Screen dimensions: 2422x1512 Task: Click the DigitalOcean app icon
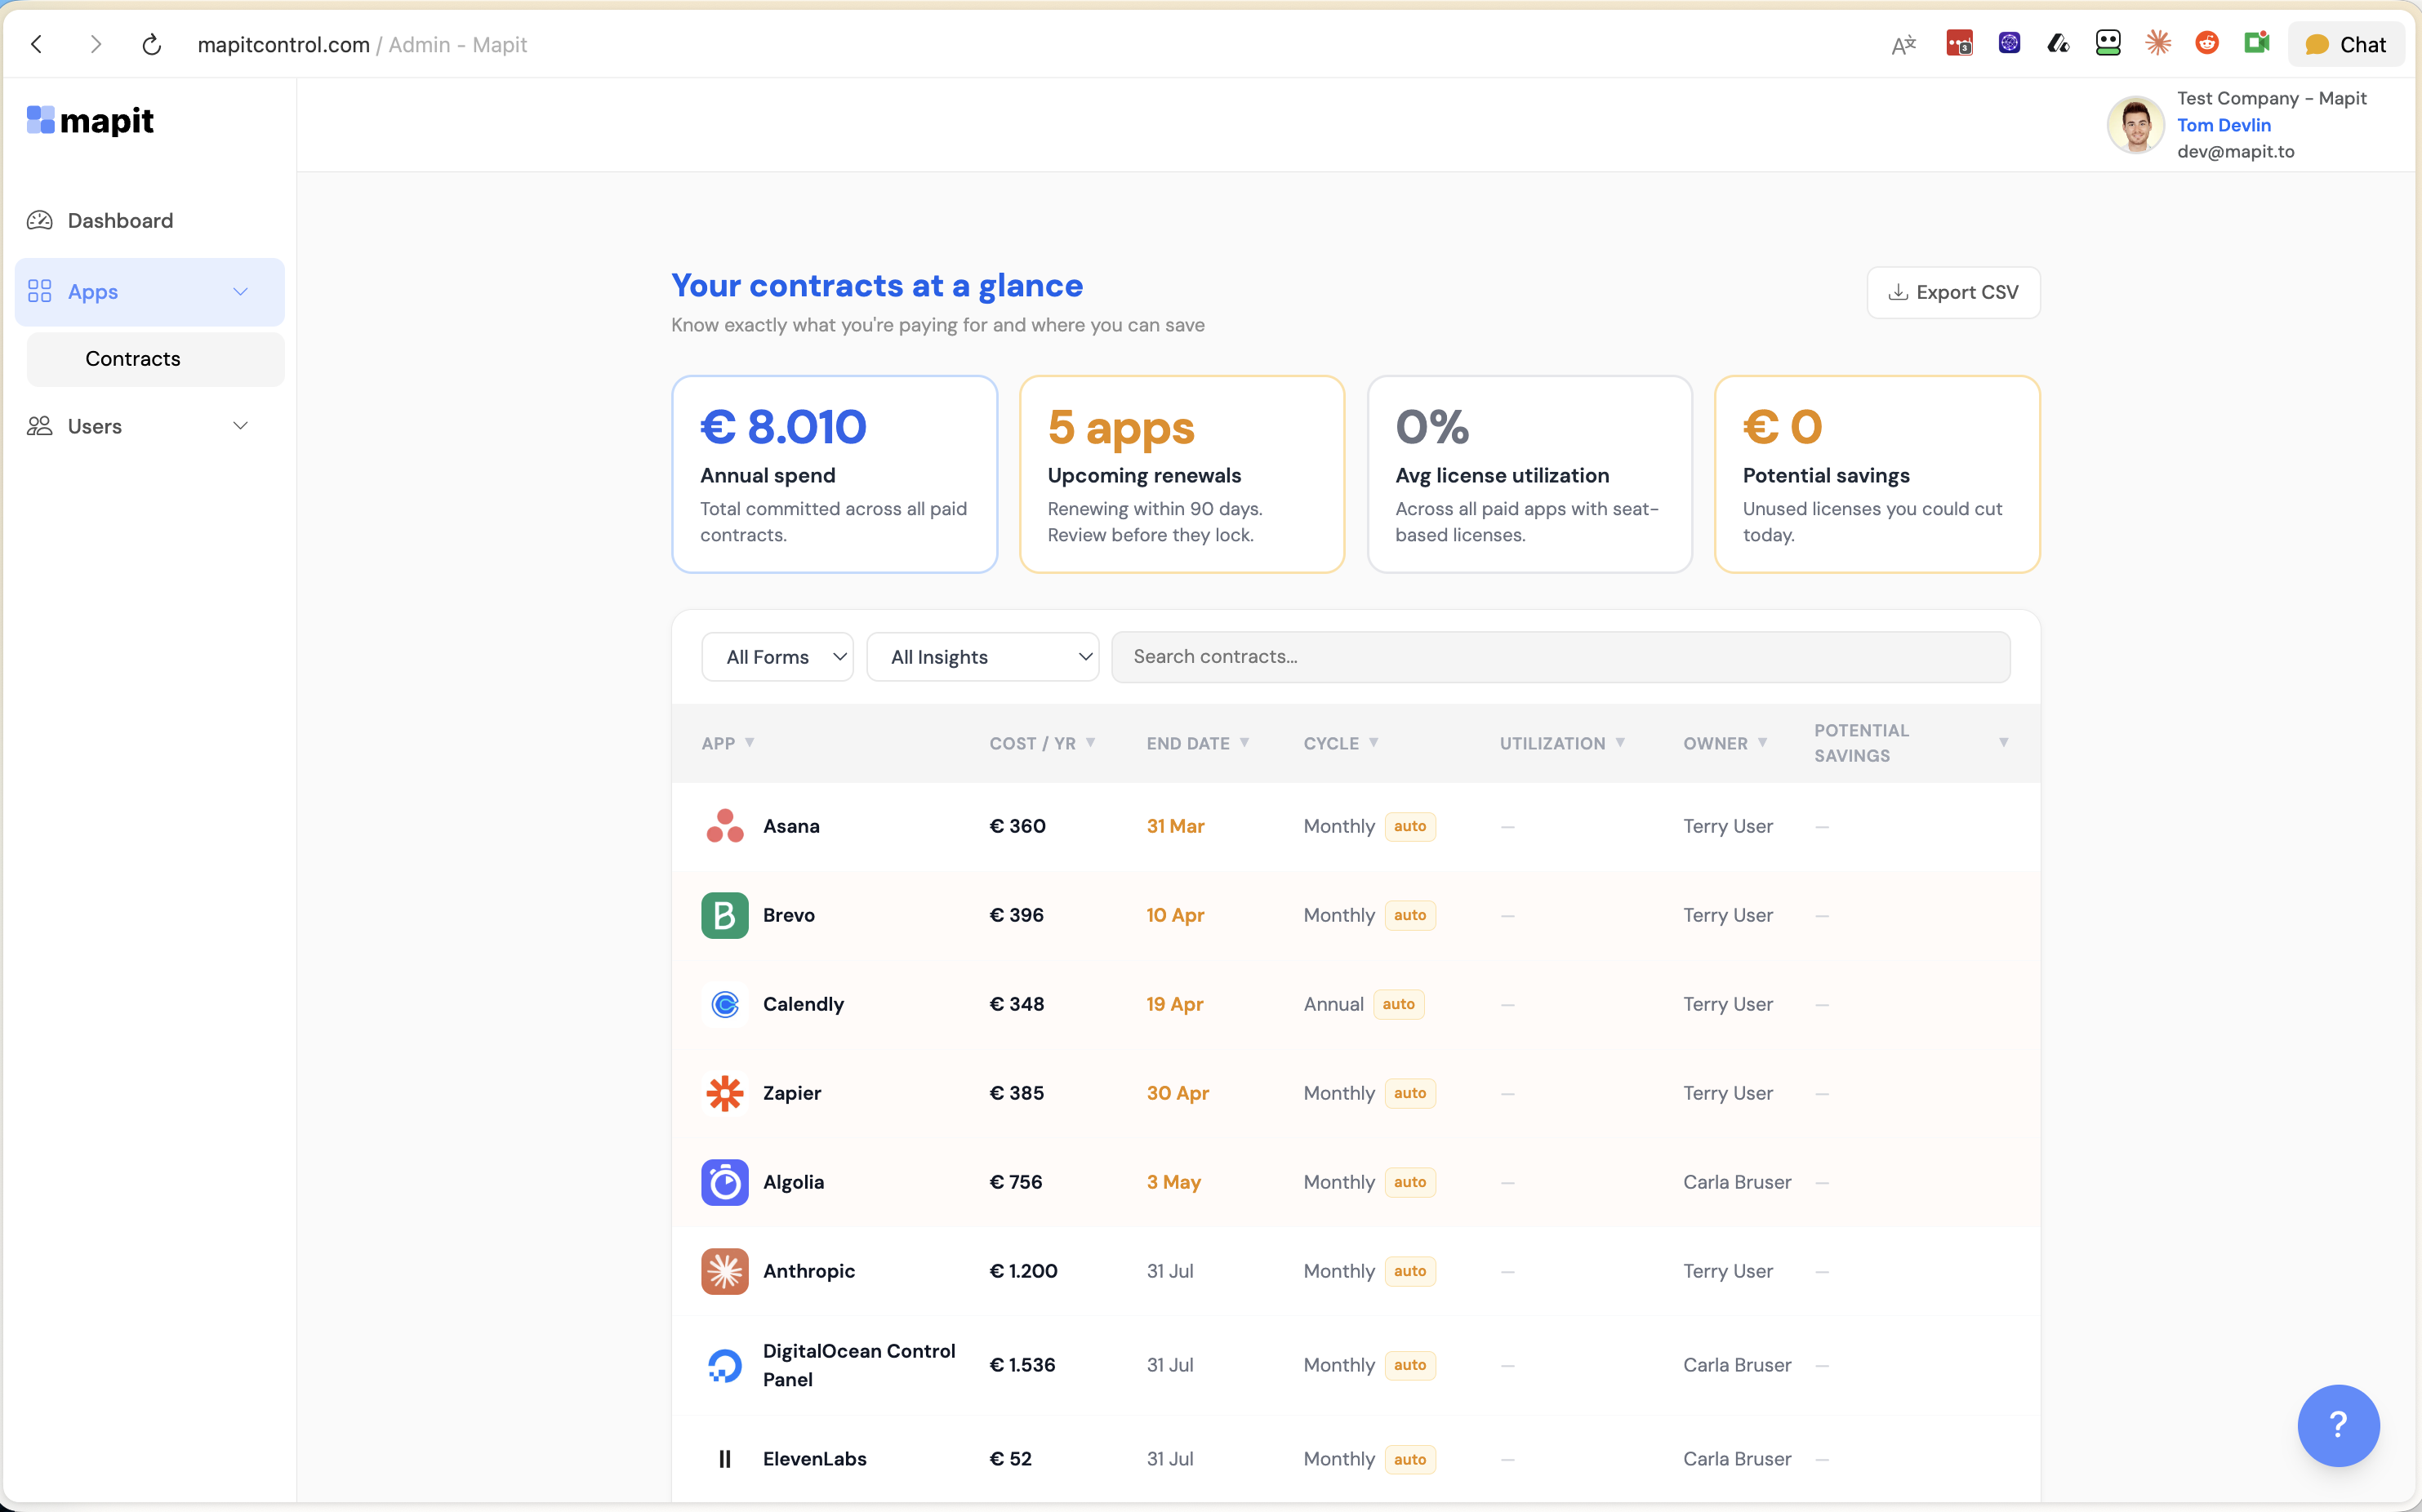(724, 1365)
